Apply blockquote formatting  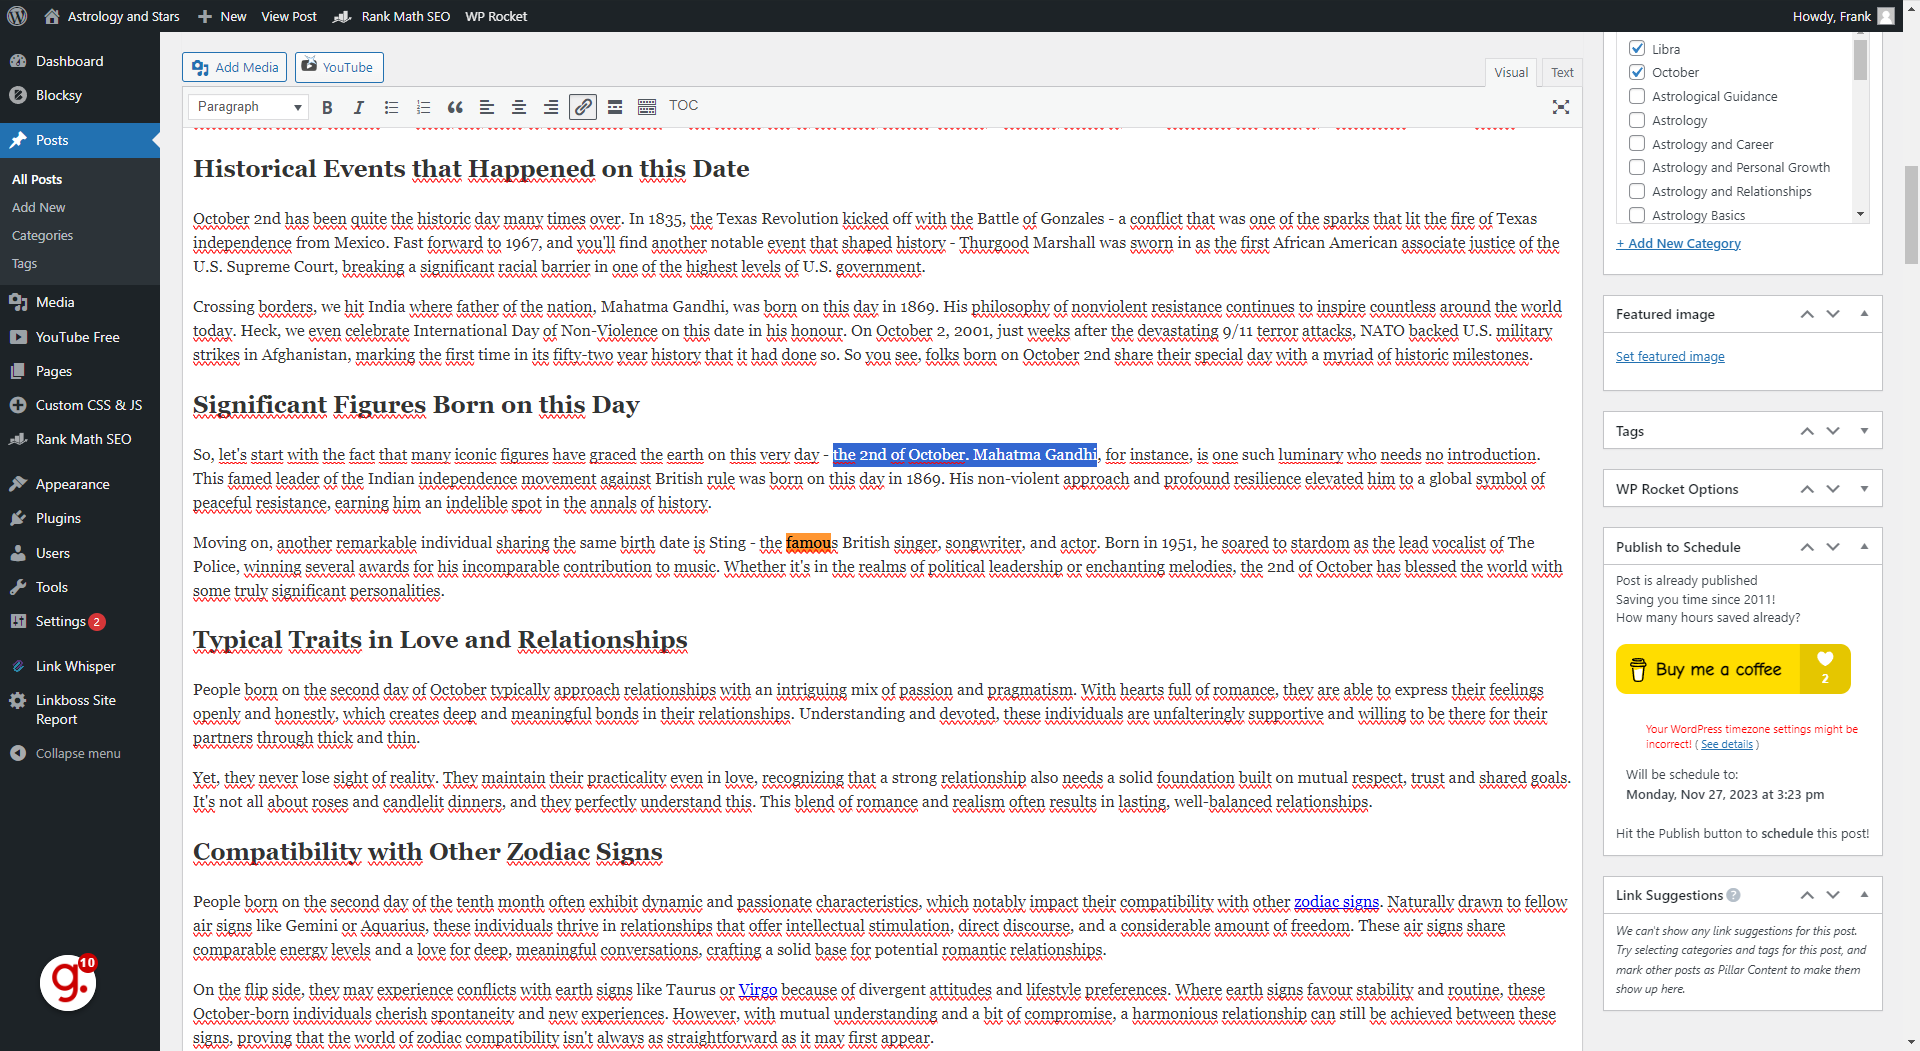[455, 107]
